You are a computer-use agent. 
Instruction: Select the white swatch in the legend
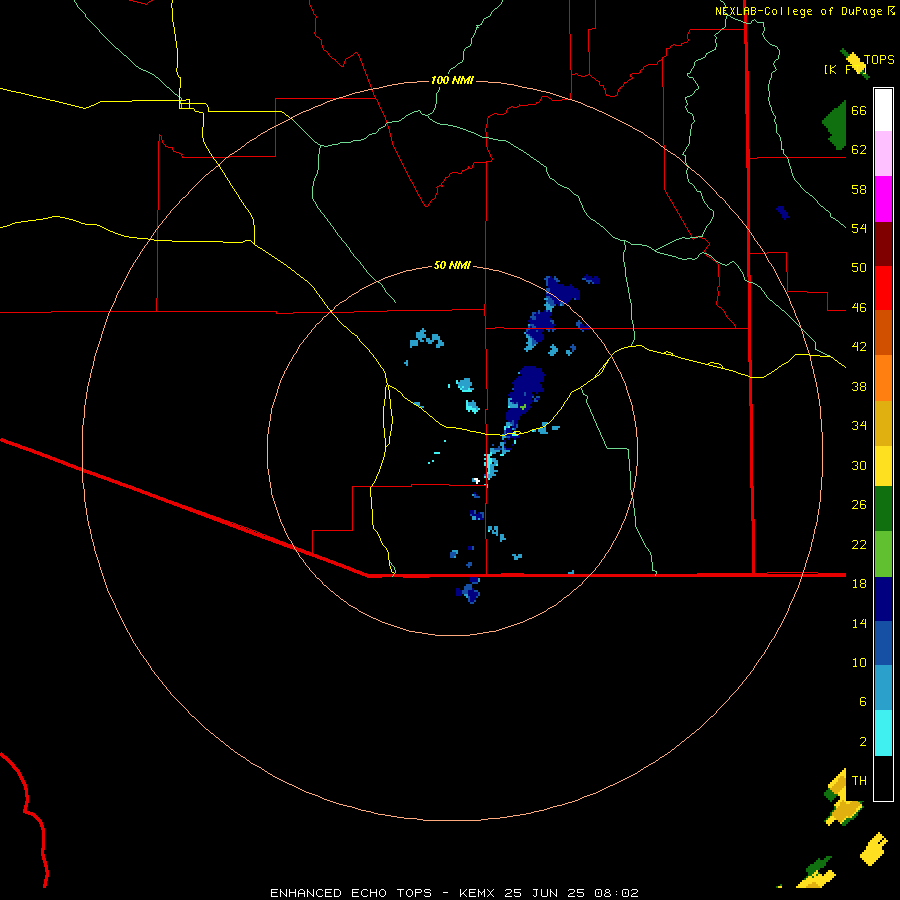(x=883, y=110)
